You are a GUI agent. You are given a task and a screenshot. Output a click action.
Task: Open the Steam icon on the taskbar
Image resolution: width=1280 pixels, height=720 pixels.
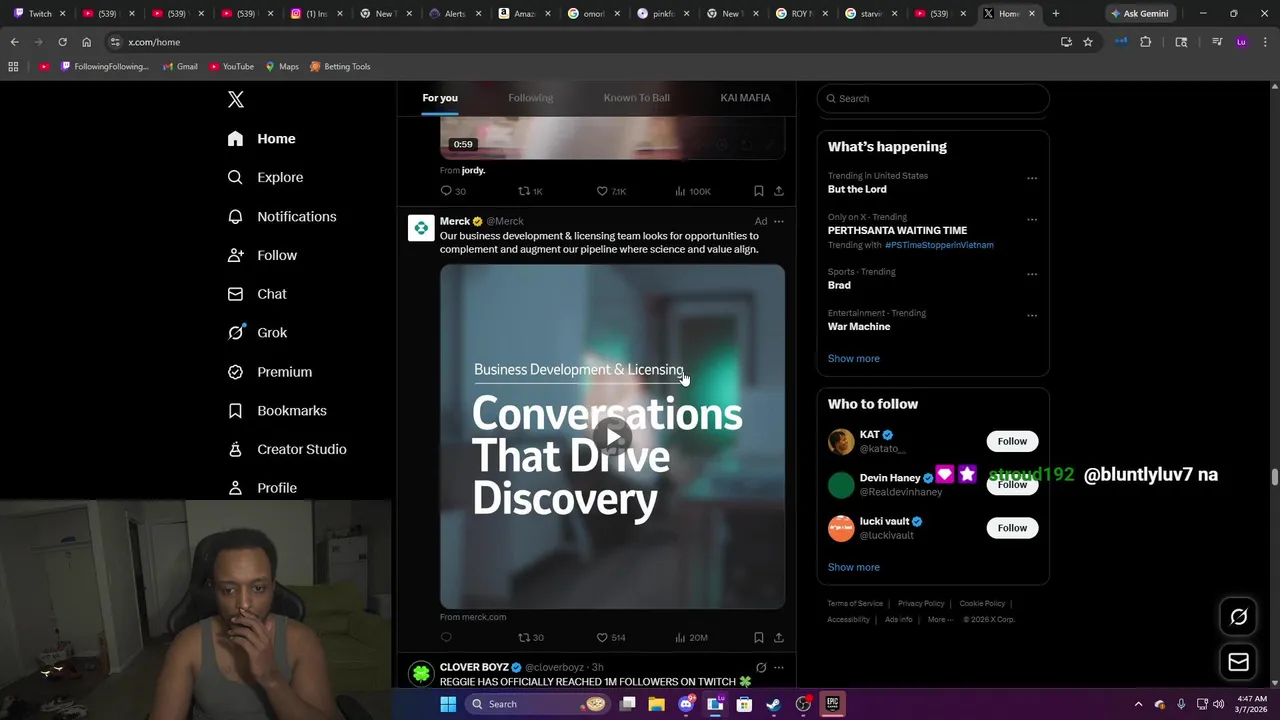(773, 704)
